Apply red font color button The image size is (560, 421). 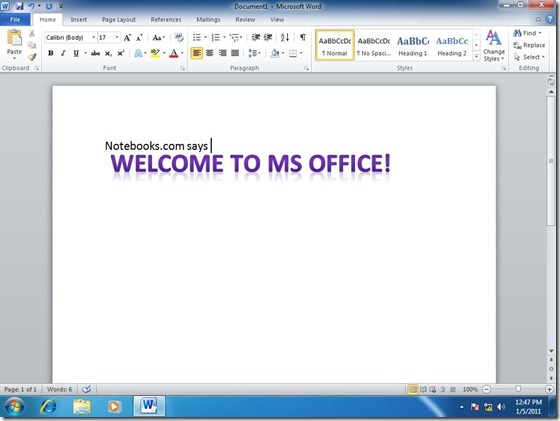[x=174, y=54]
